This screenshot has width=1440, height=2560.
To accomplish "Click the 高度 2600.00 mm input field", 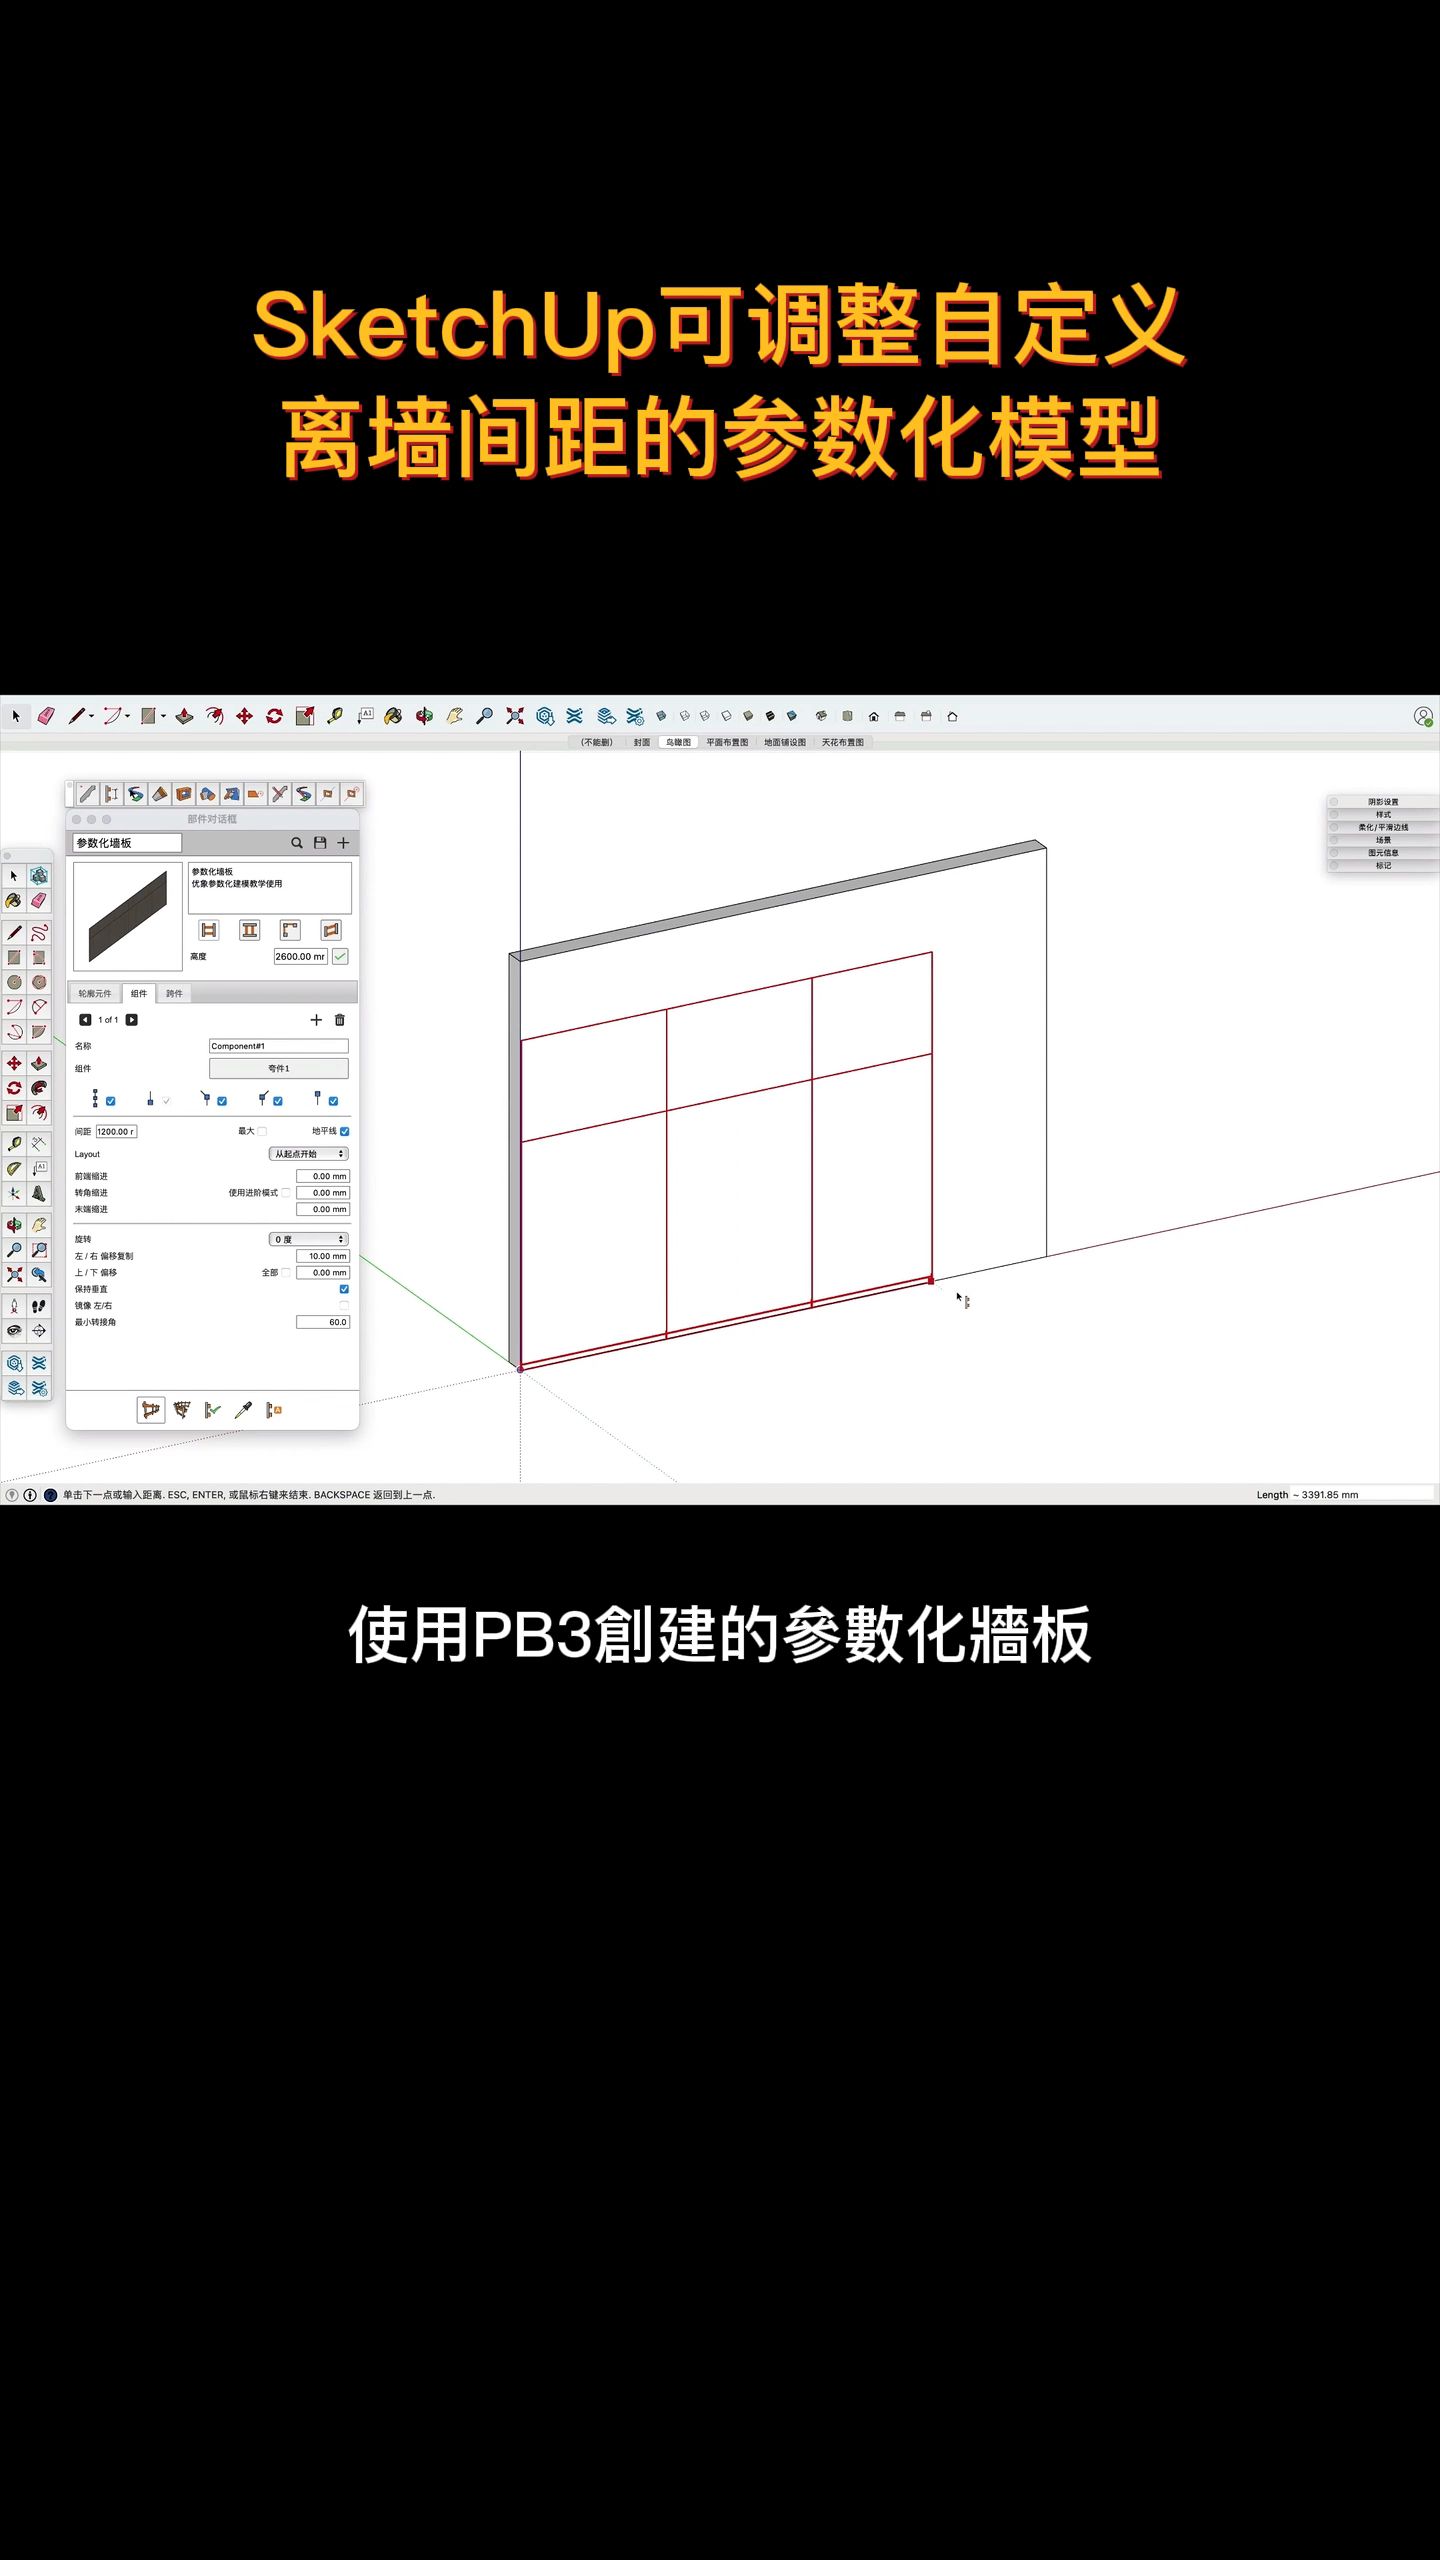I will click(300, 957).
